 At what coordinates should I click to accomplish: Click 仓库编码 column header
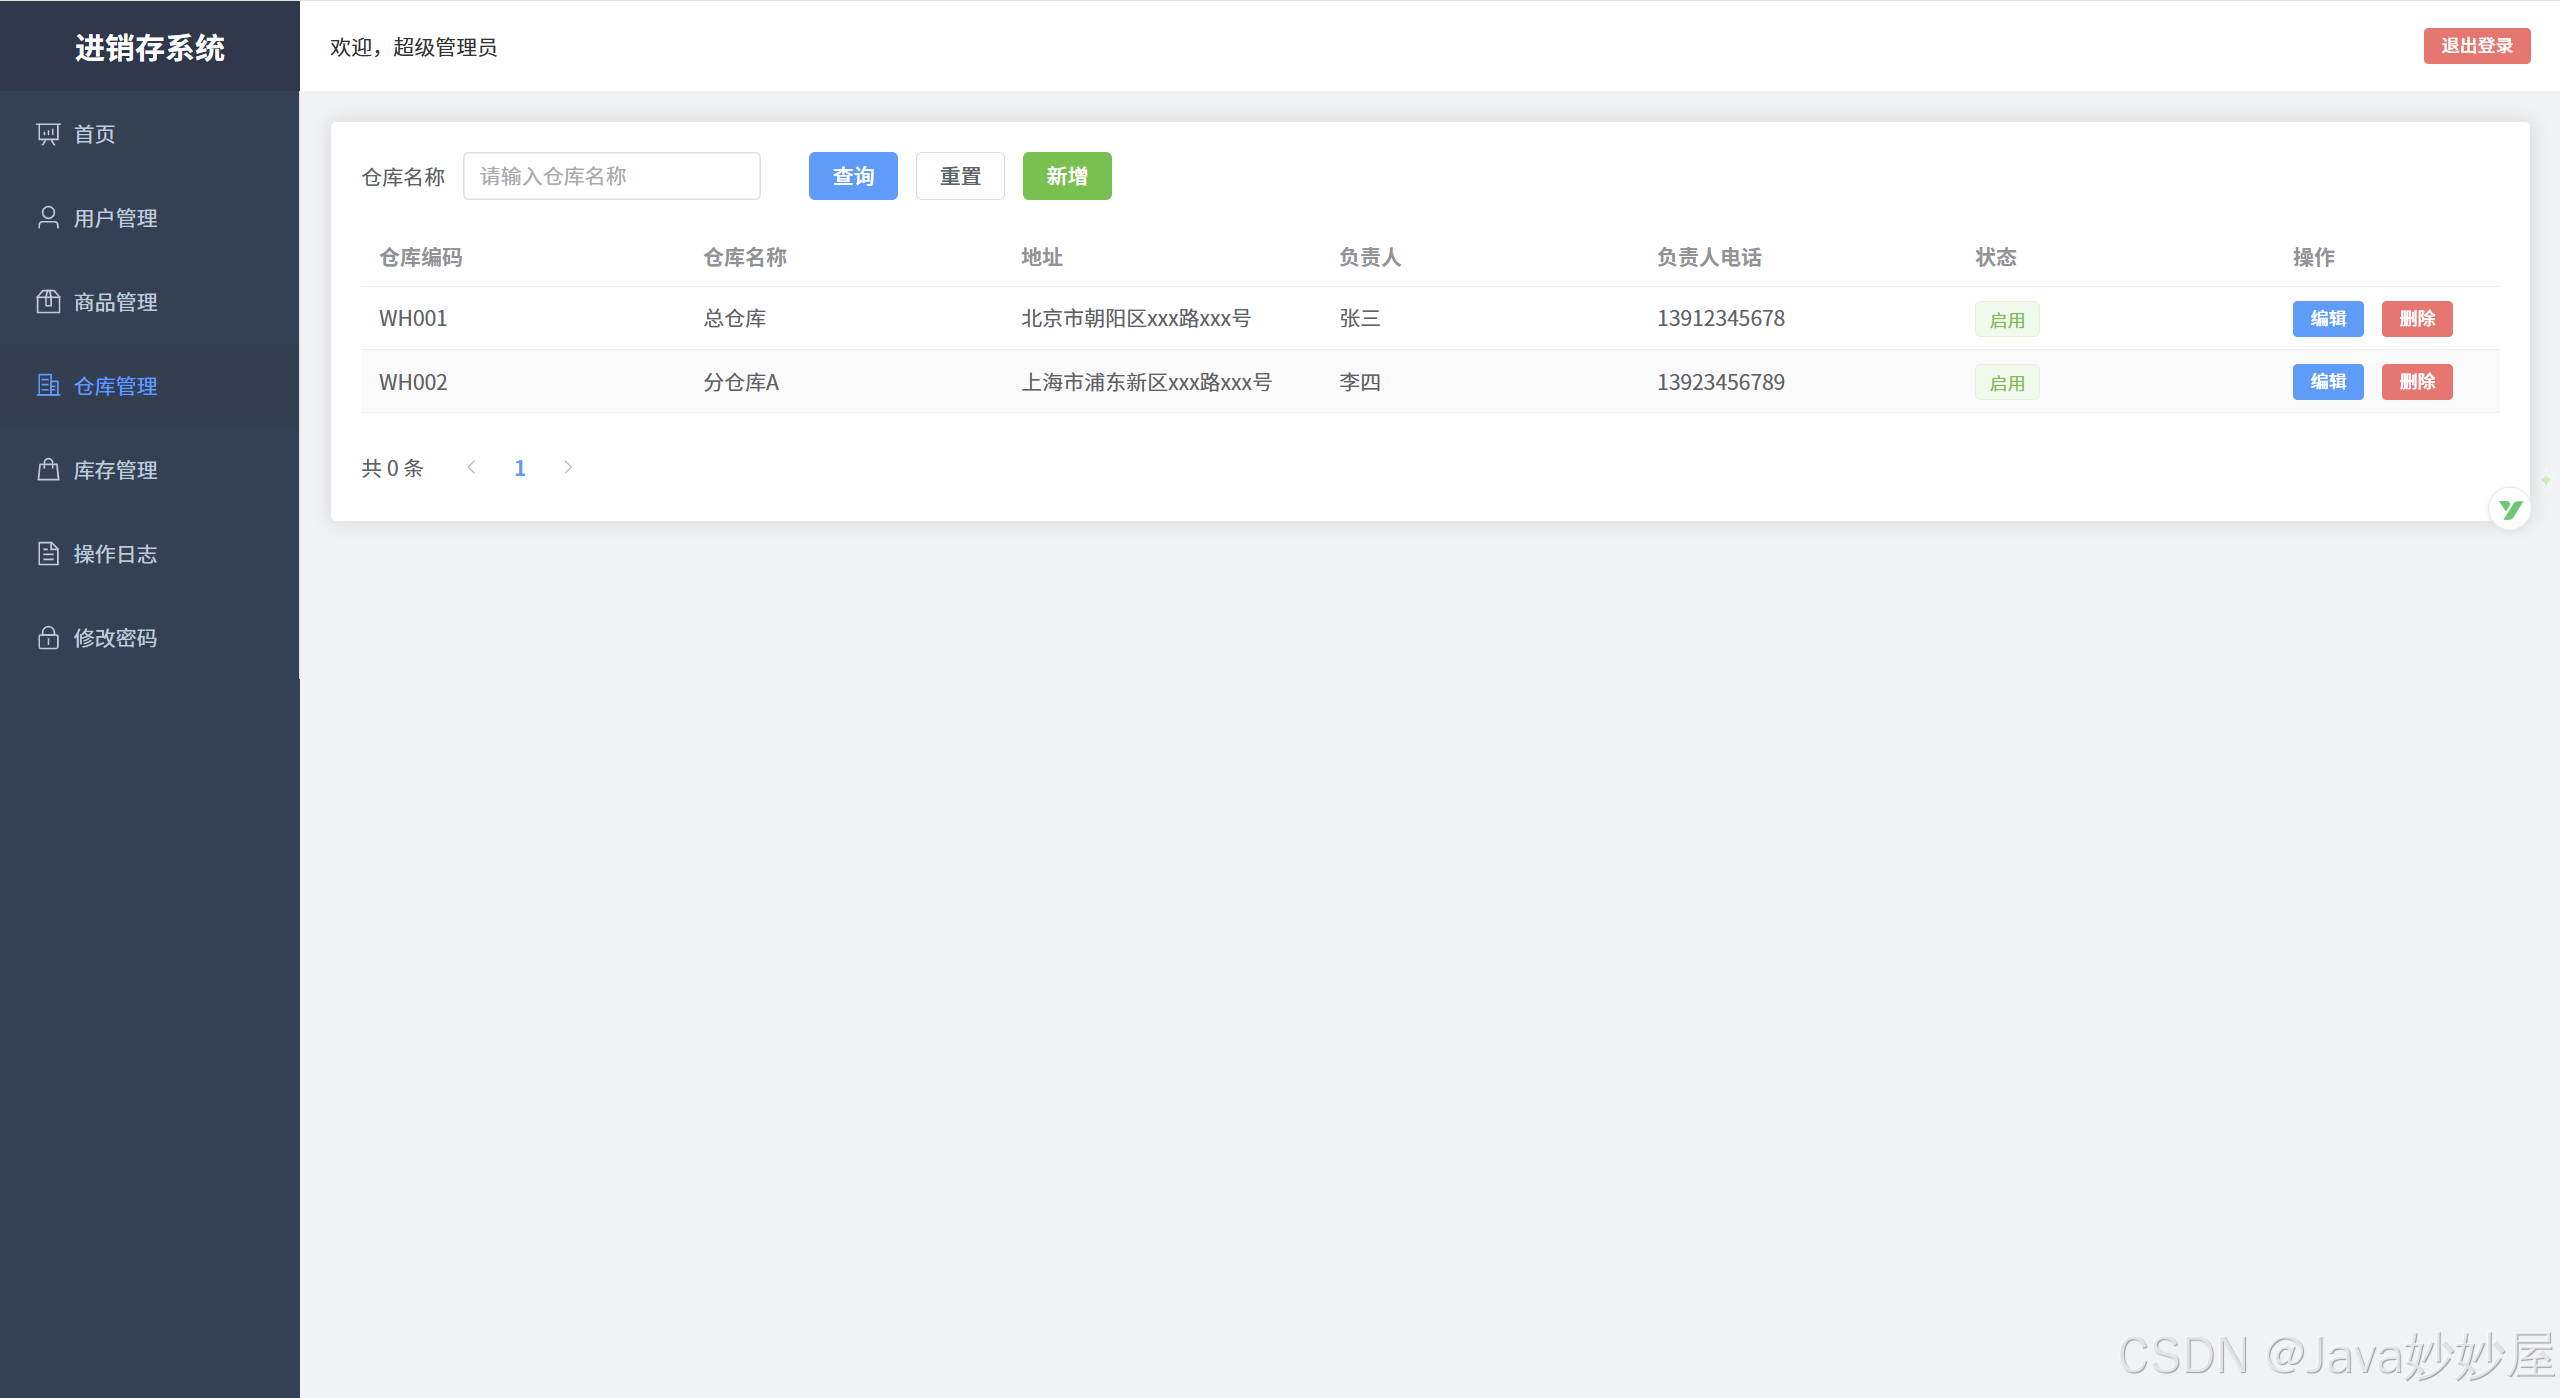click(x=421, y=258)
